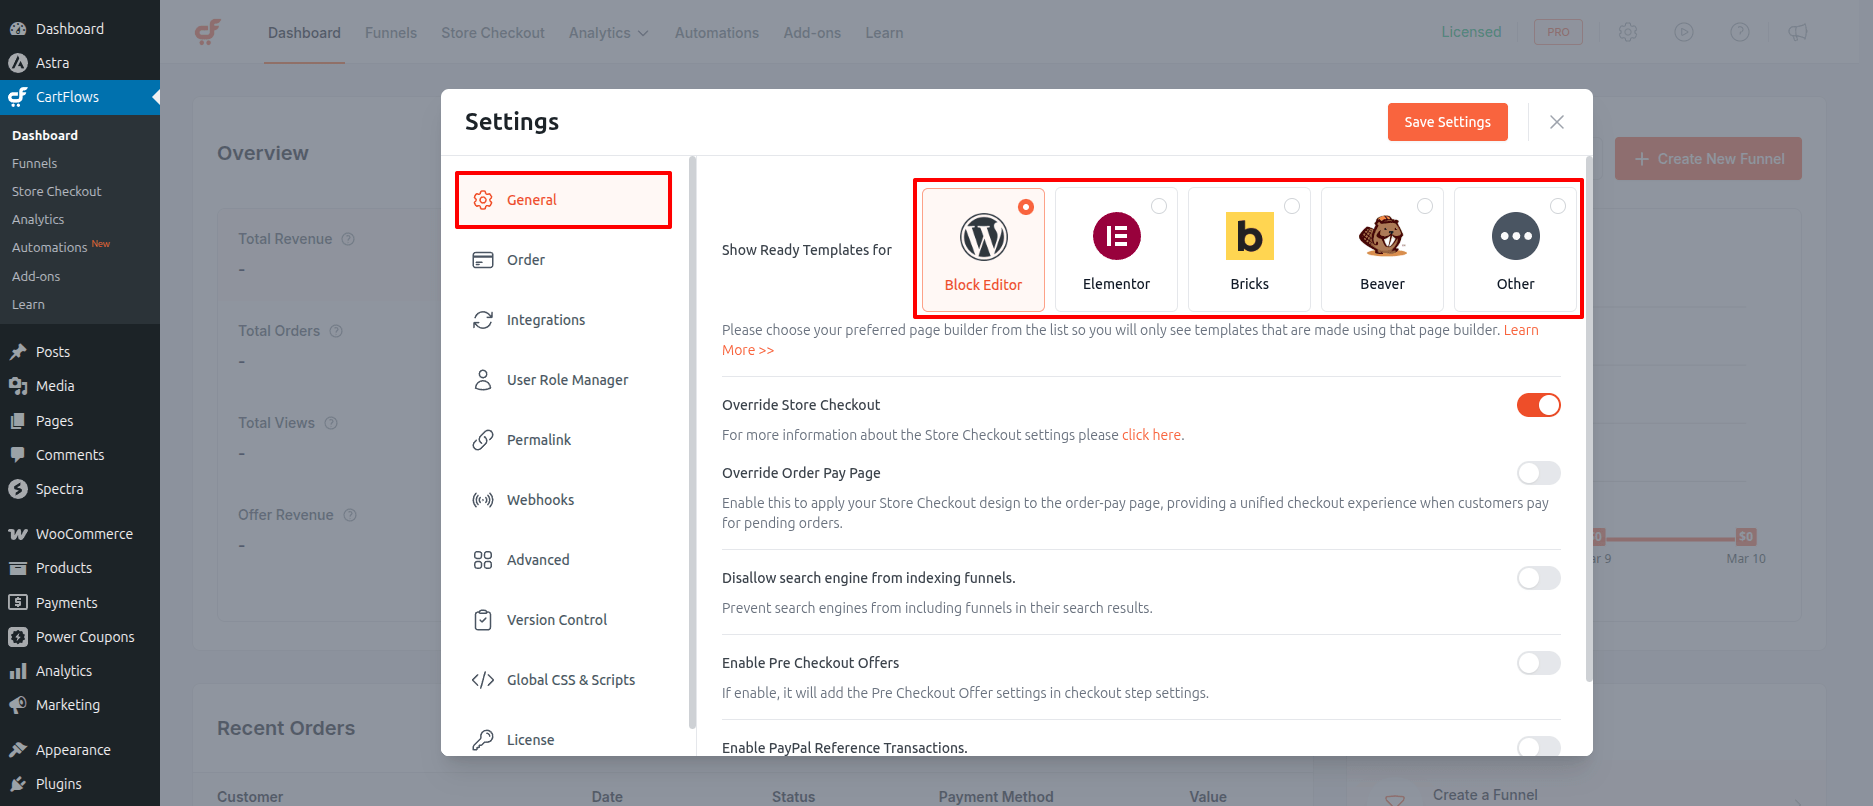Viewport: 1873px width, 806px height.
Task: Click the PRO badge in header
Action: coord(1558,32)
